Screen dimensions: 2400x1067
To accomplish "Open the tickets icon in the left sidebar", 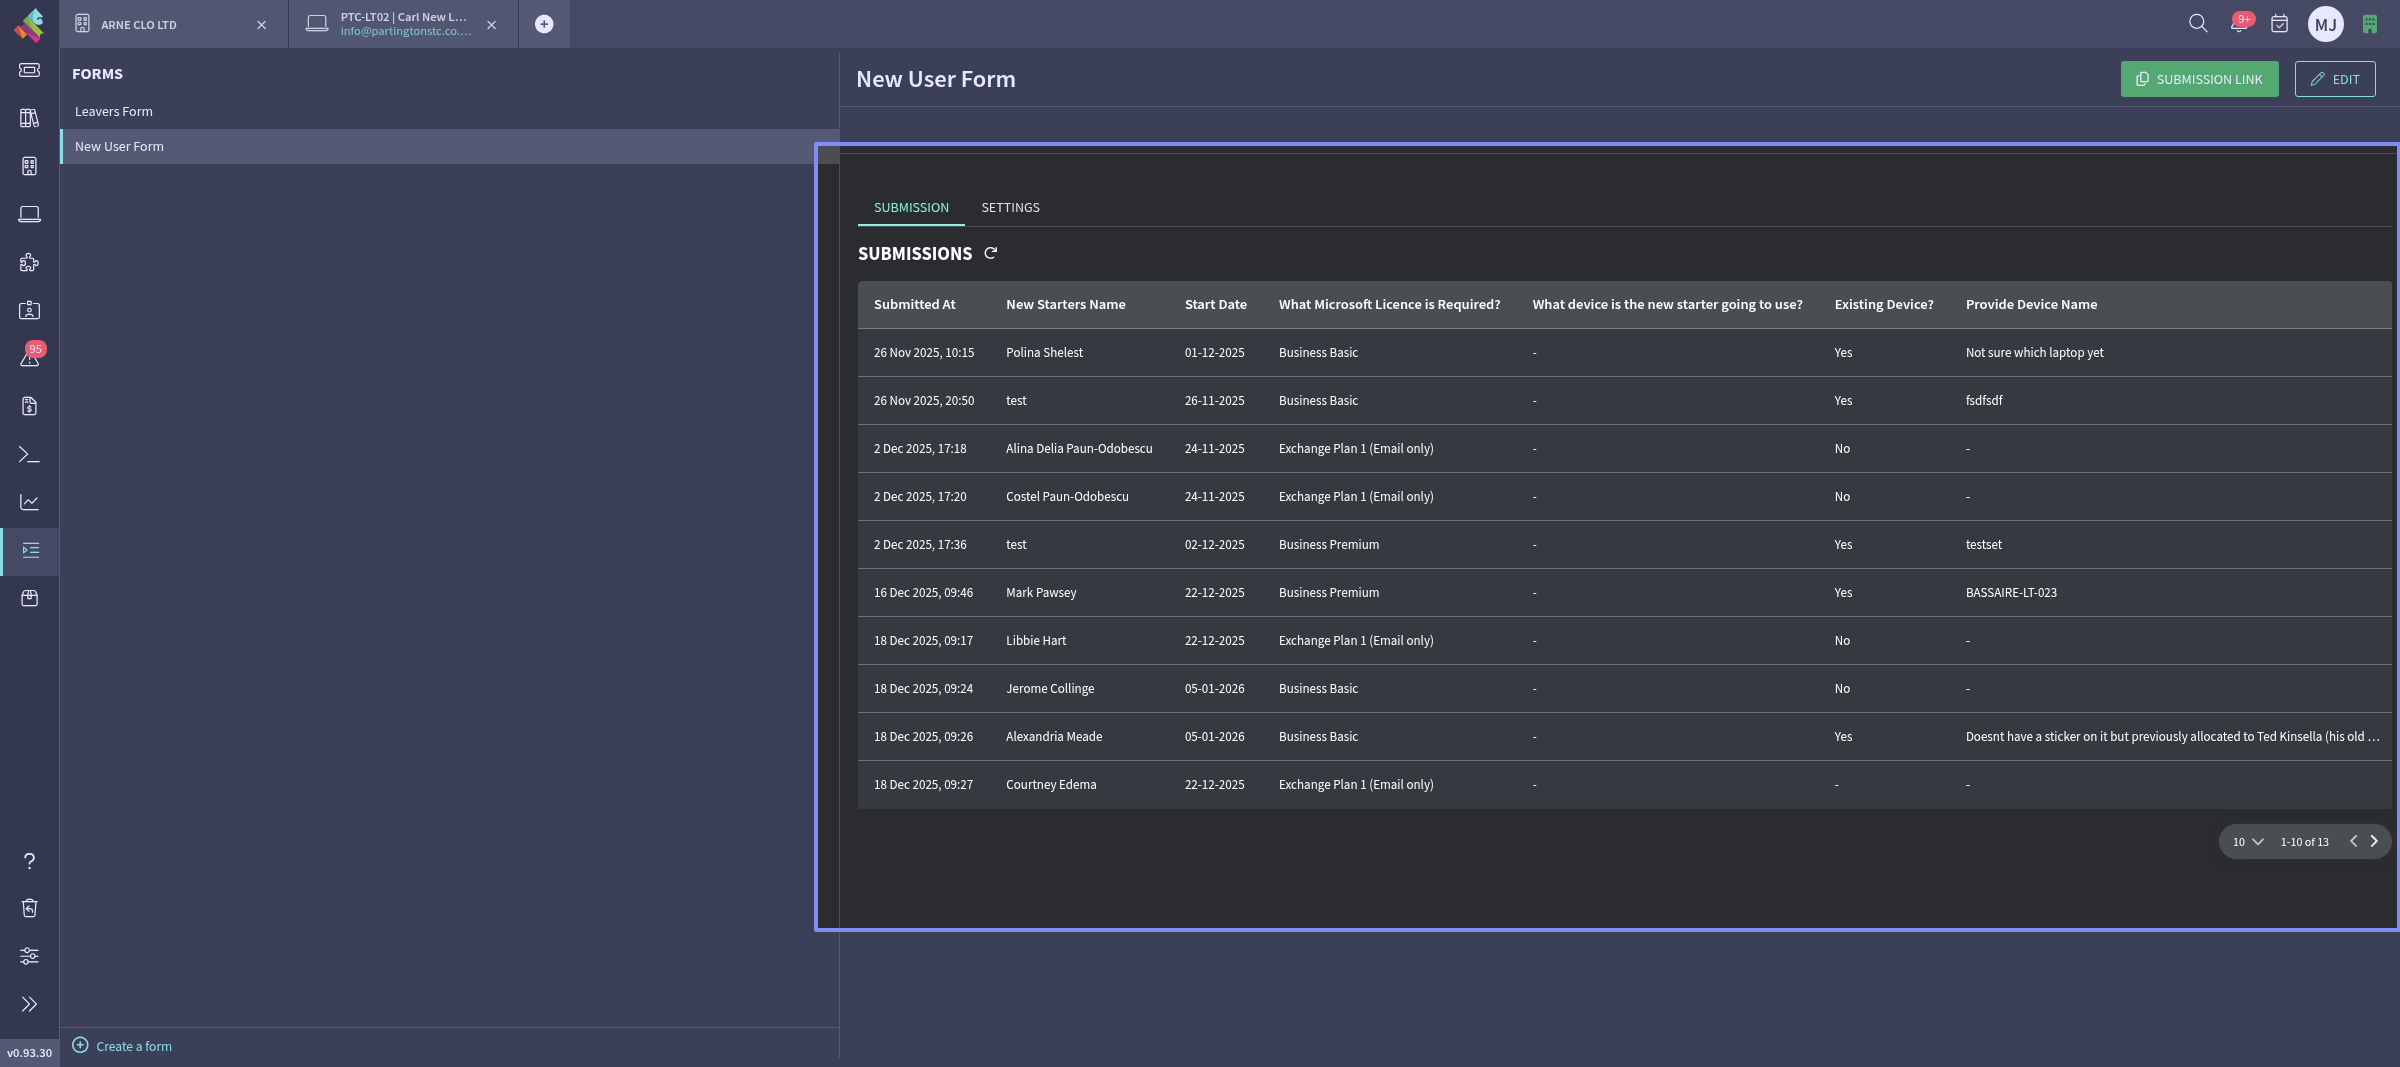I will tap(29, 70).
